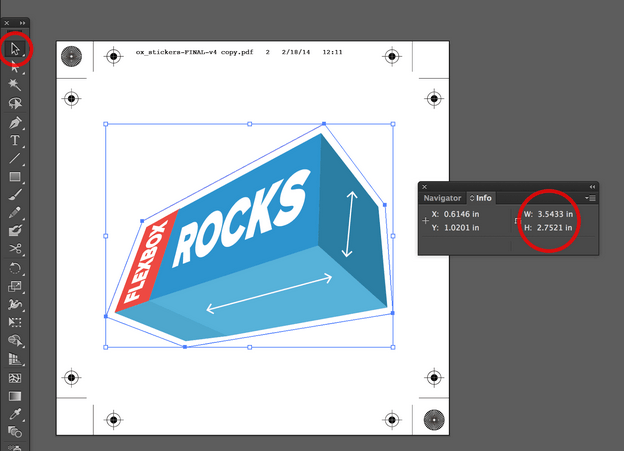
Task: Select the Type tool
Action: [x=15, y=140]
